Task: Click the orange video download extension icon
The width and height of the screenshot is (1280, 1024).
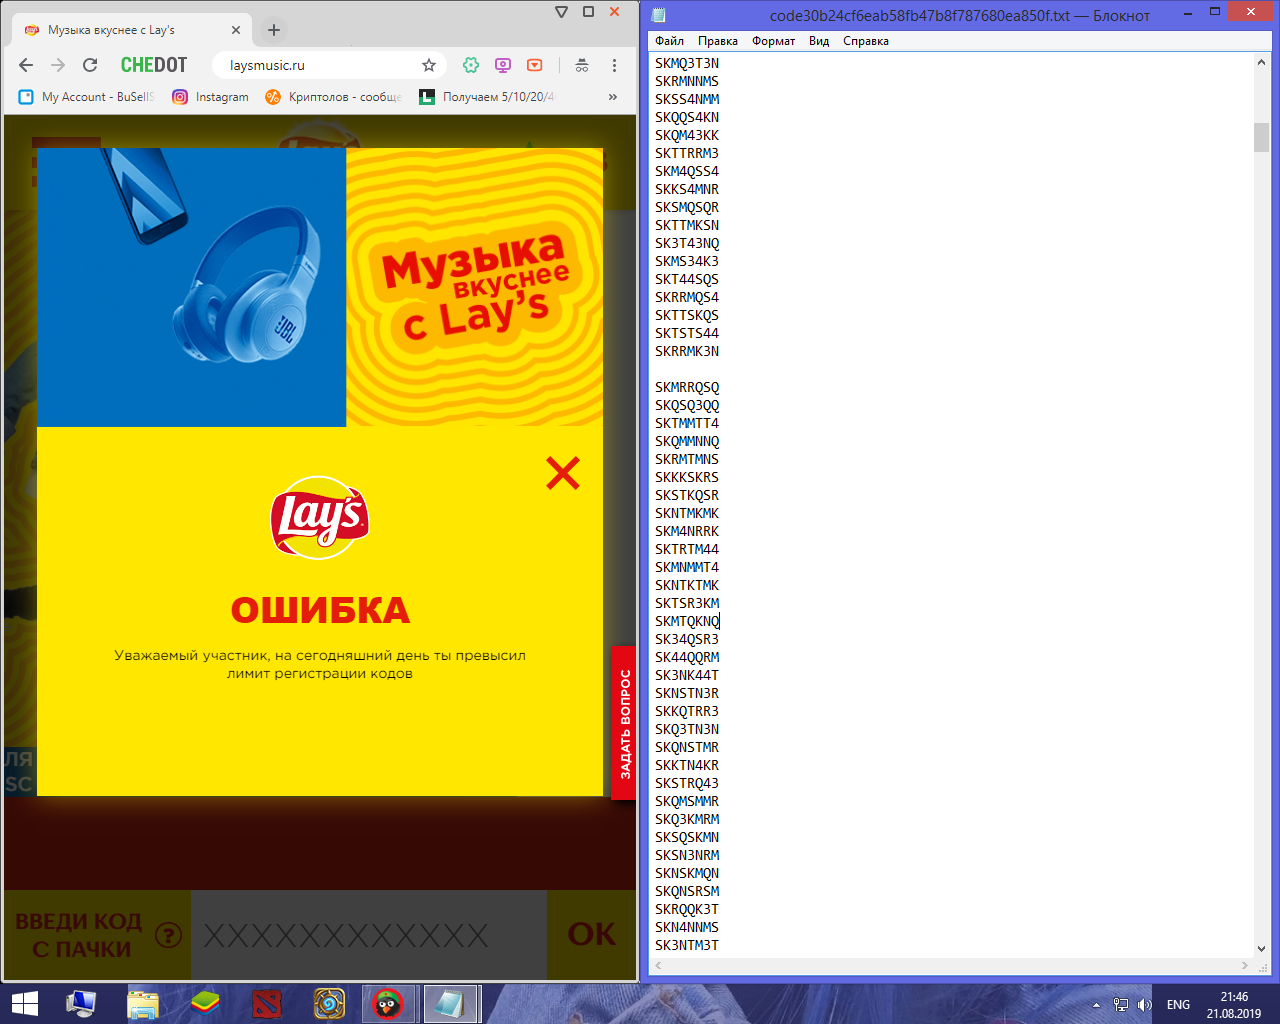Action: [535, 65]
